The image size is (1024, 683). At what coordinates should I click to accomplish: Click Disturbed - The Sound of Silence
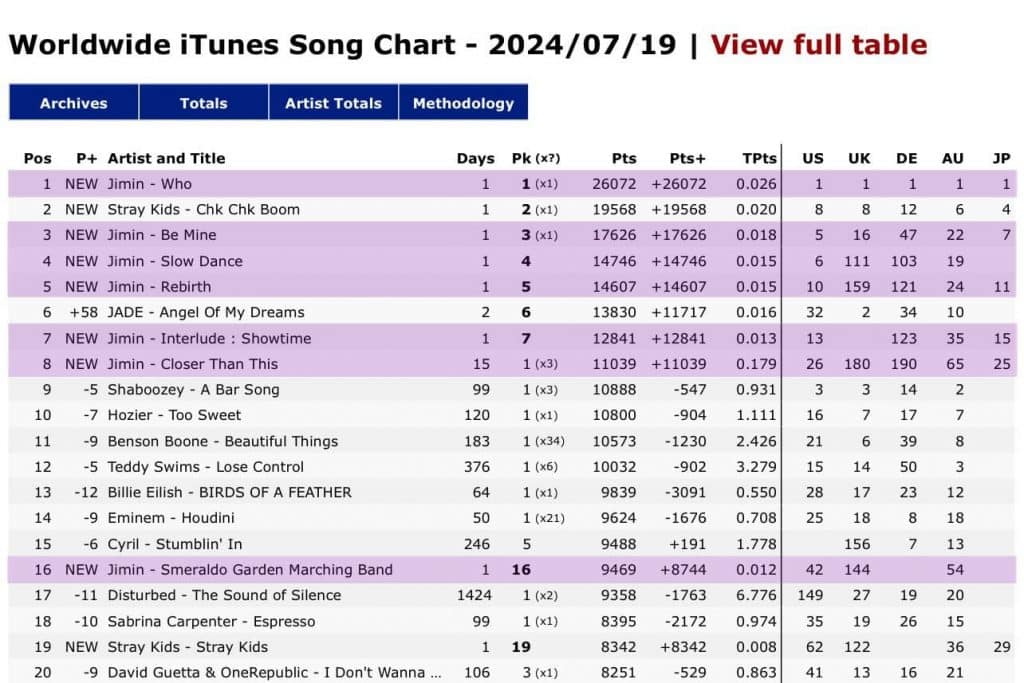pos(224,595)
